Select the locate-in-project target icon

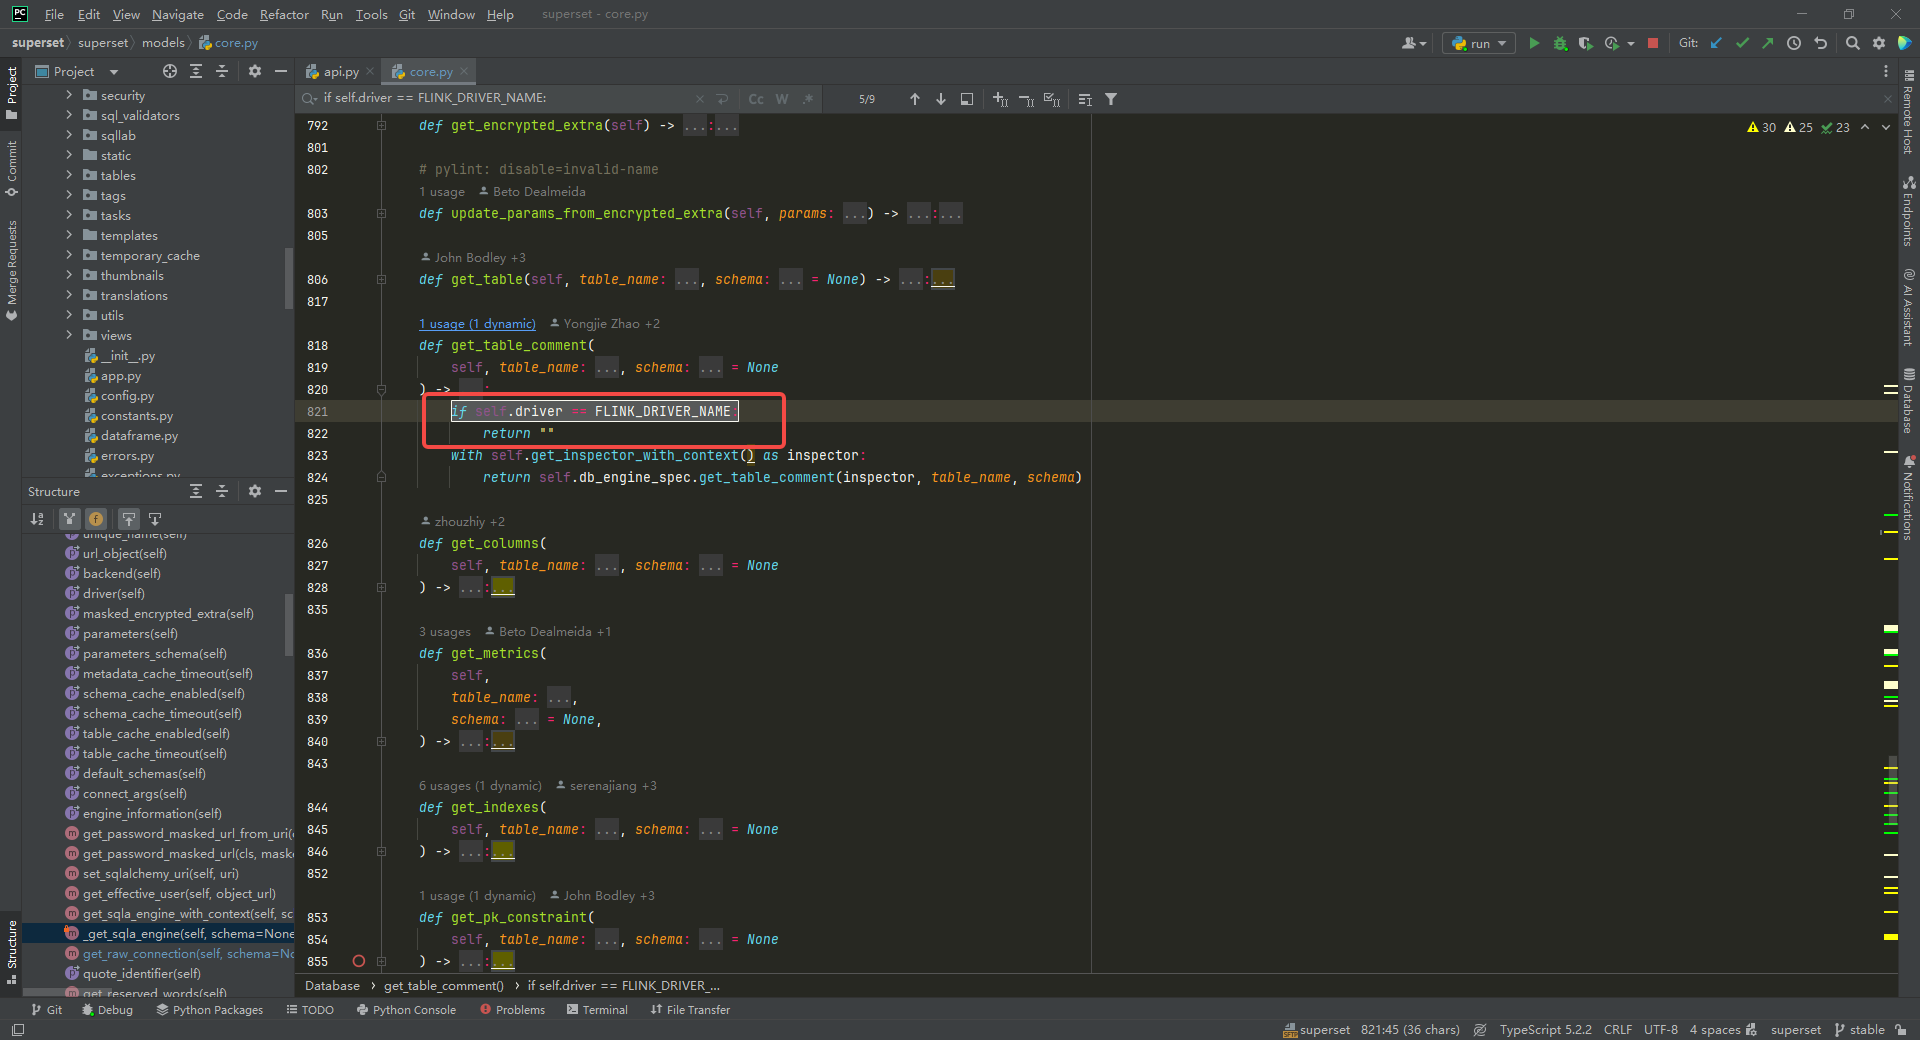pyautogui.click(x=170, y=71)
